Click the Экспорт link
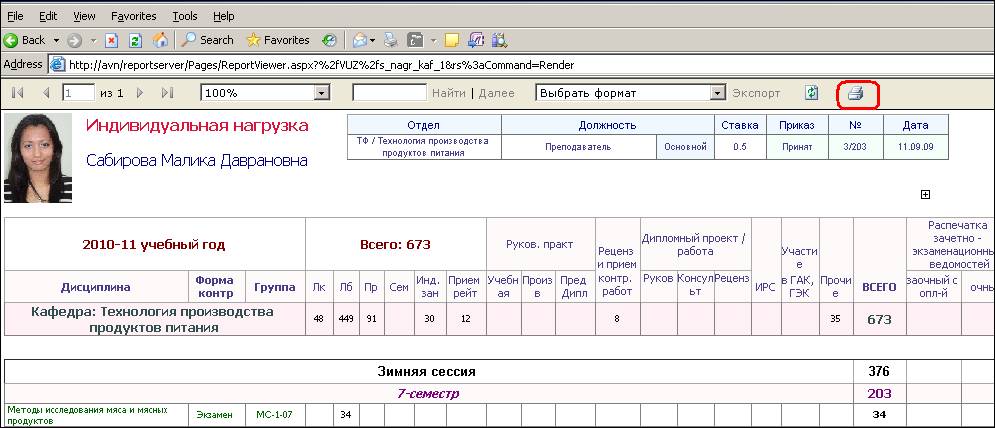 coord(756,93)
